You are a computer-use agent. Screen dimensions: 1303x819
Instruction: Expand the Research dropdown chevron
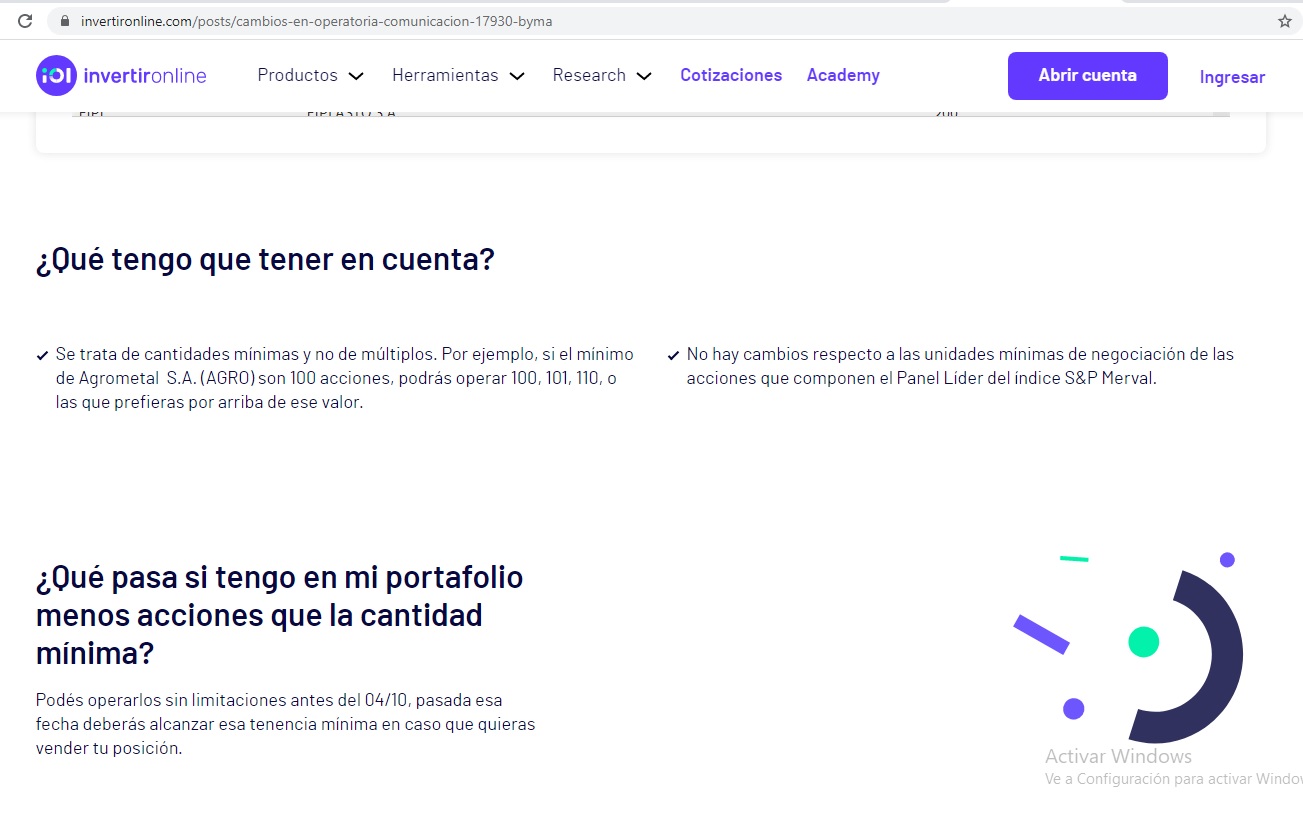[644, 75]
